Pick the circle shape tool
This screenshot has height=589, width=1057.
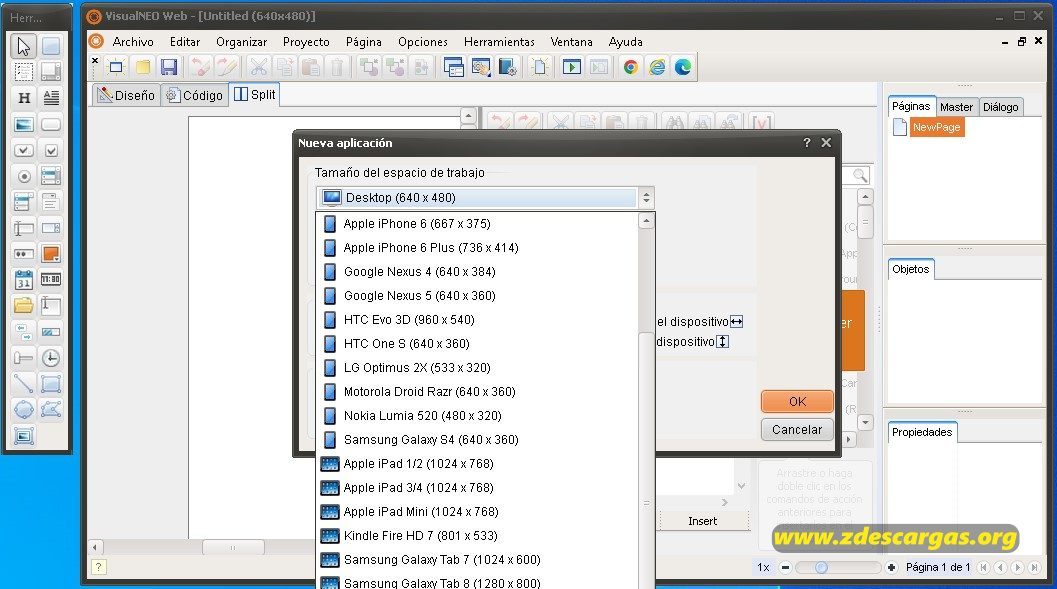coord(24,409)
